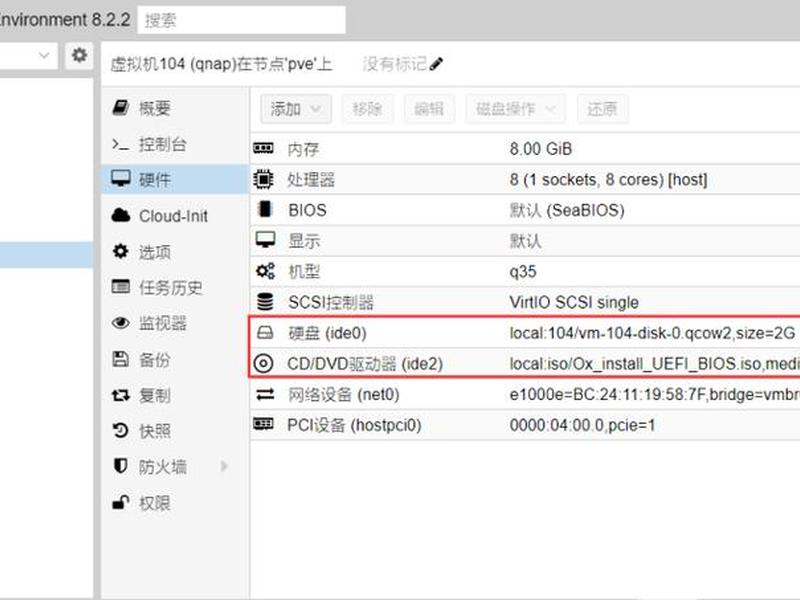800x600 pixels.
Task: Select the 显示 row label
Action: pyautogui.click(x=304, y=241)
